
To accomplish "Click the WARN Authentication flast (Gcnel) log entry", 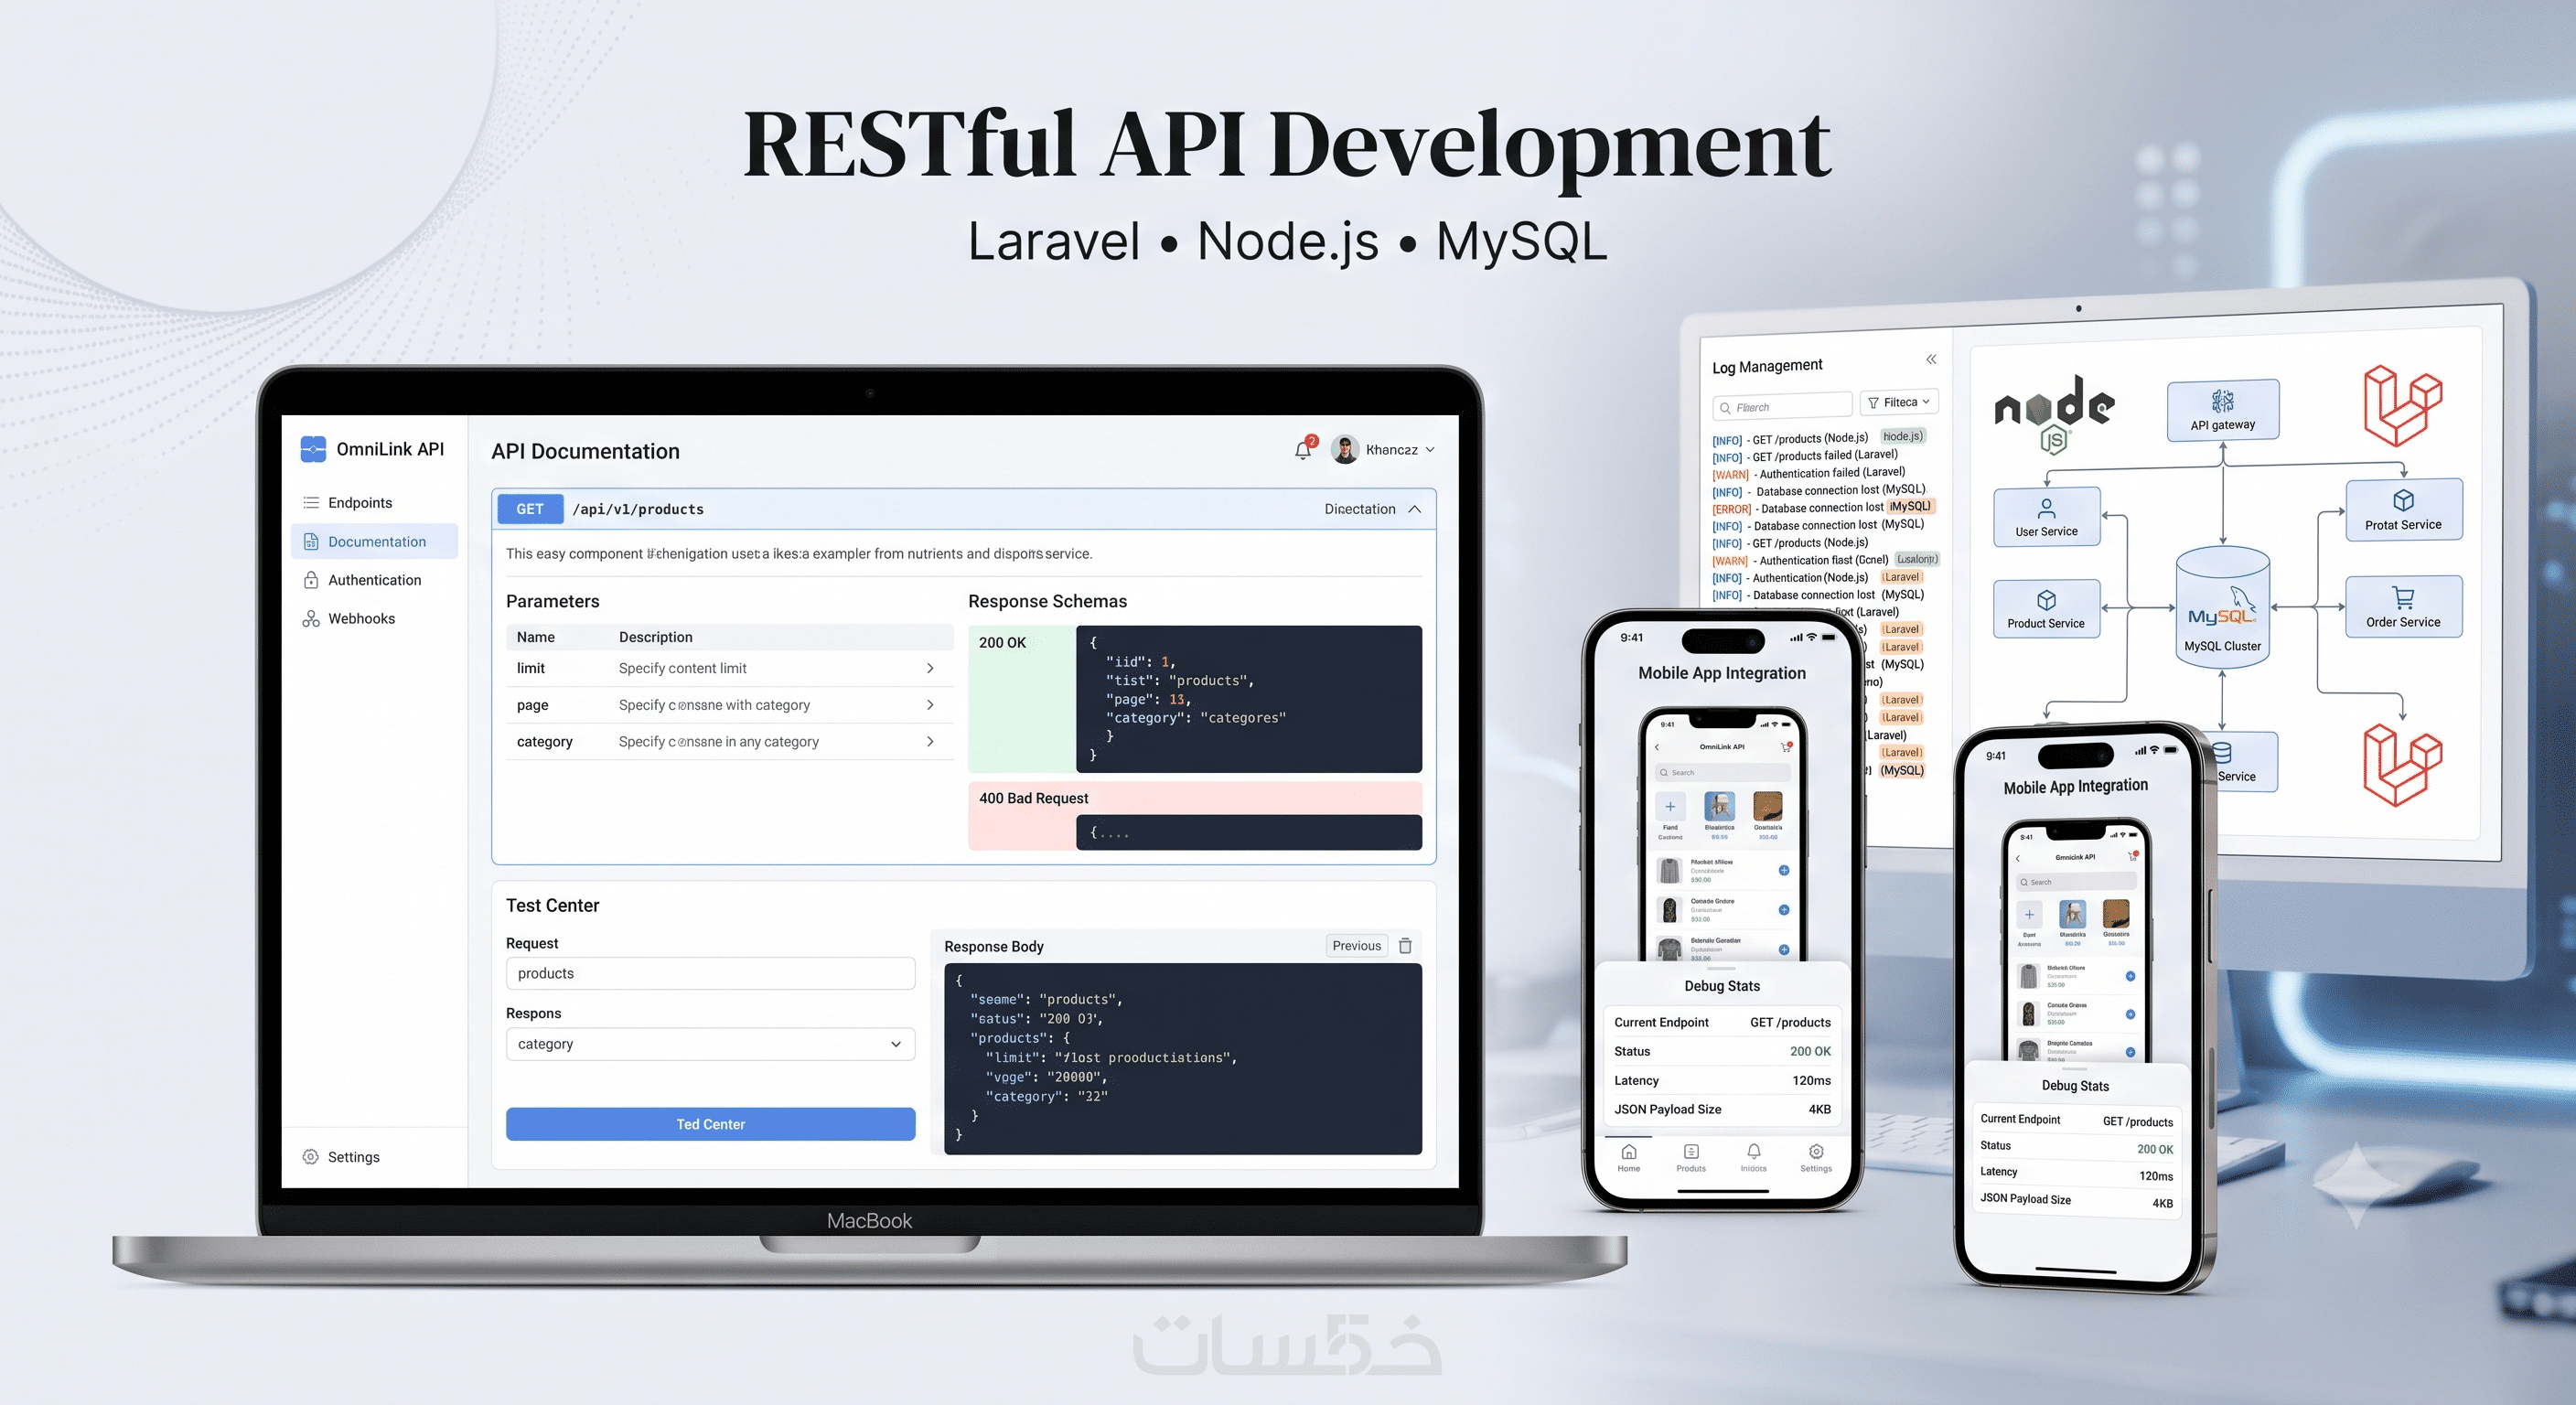I will click(x=1825, y=560).
